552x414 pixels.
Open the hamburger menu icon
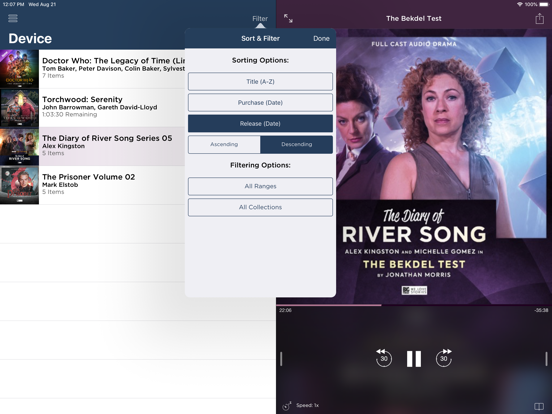(13, 18)
